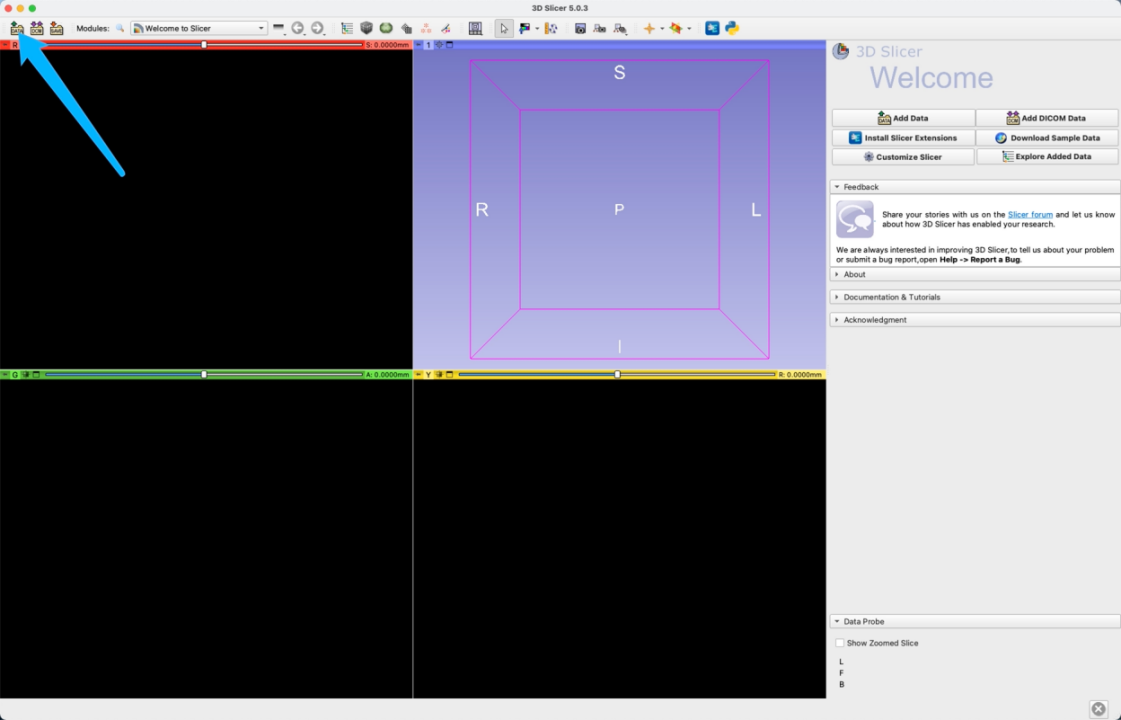This screenshot has width=1121, height=720.
Task: Expand the About section
Action: tap(974, 275)
